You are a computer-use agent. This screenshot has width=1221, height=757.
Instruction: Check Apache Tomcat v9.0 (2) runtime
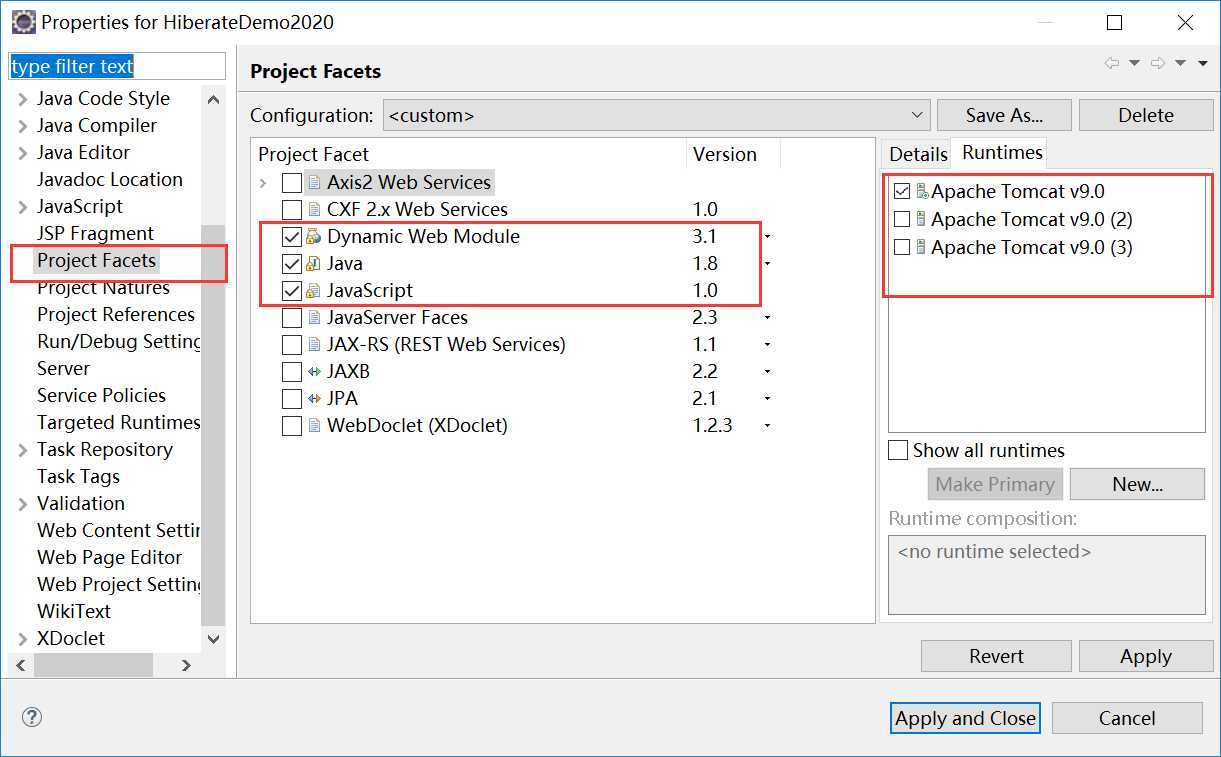(x=902, y=219)
